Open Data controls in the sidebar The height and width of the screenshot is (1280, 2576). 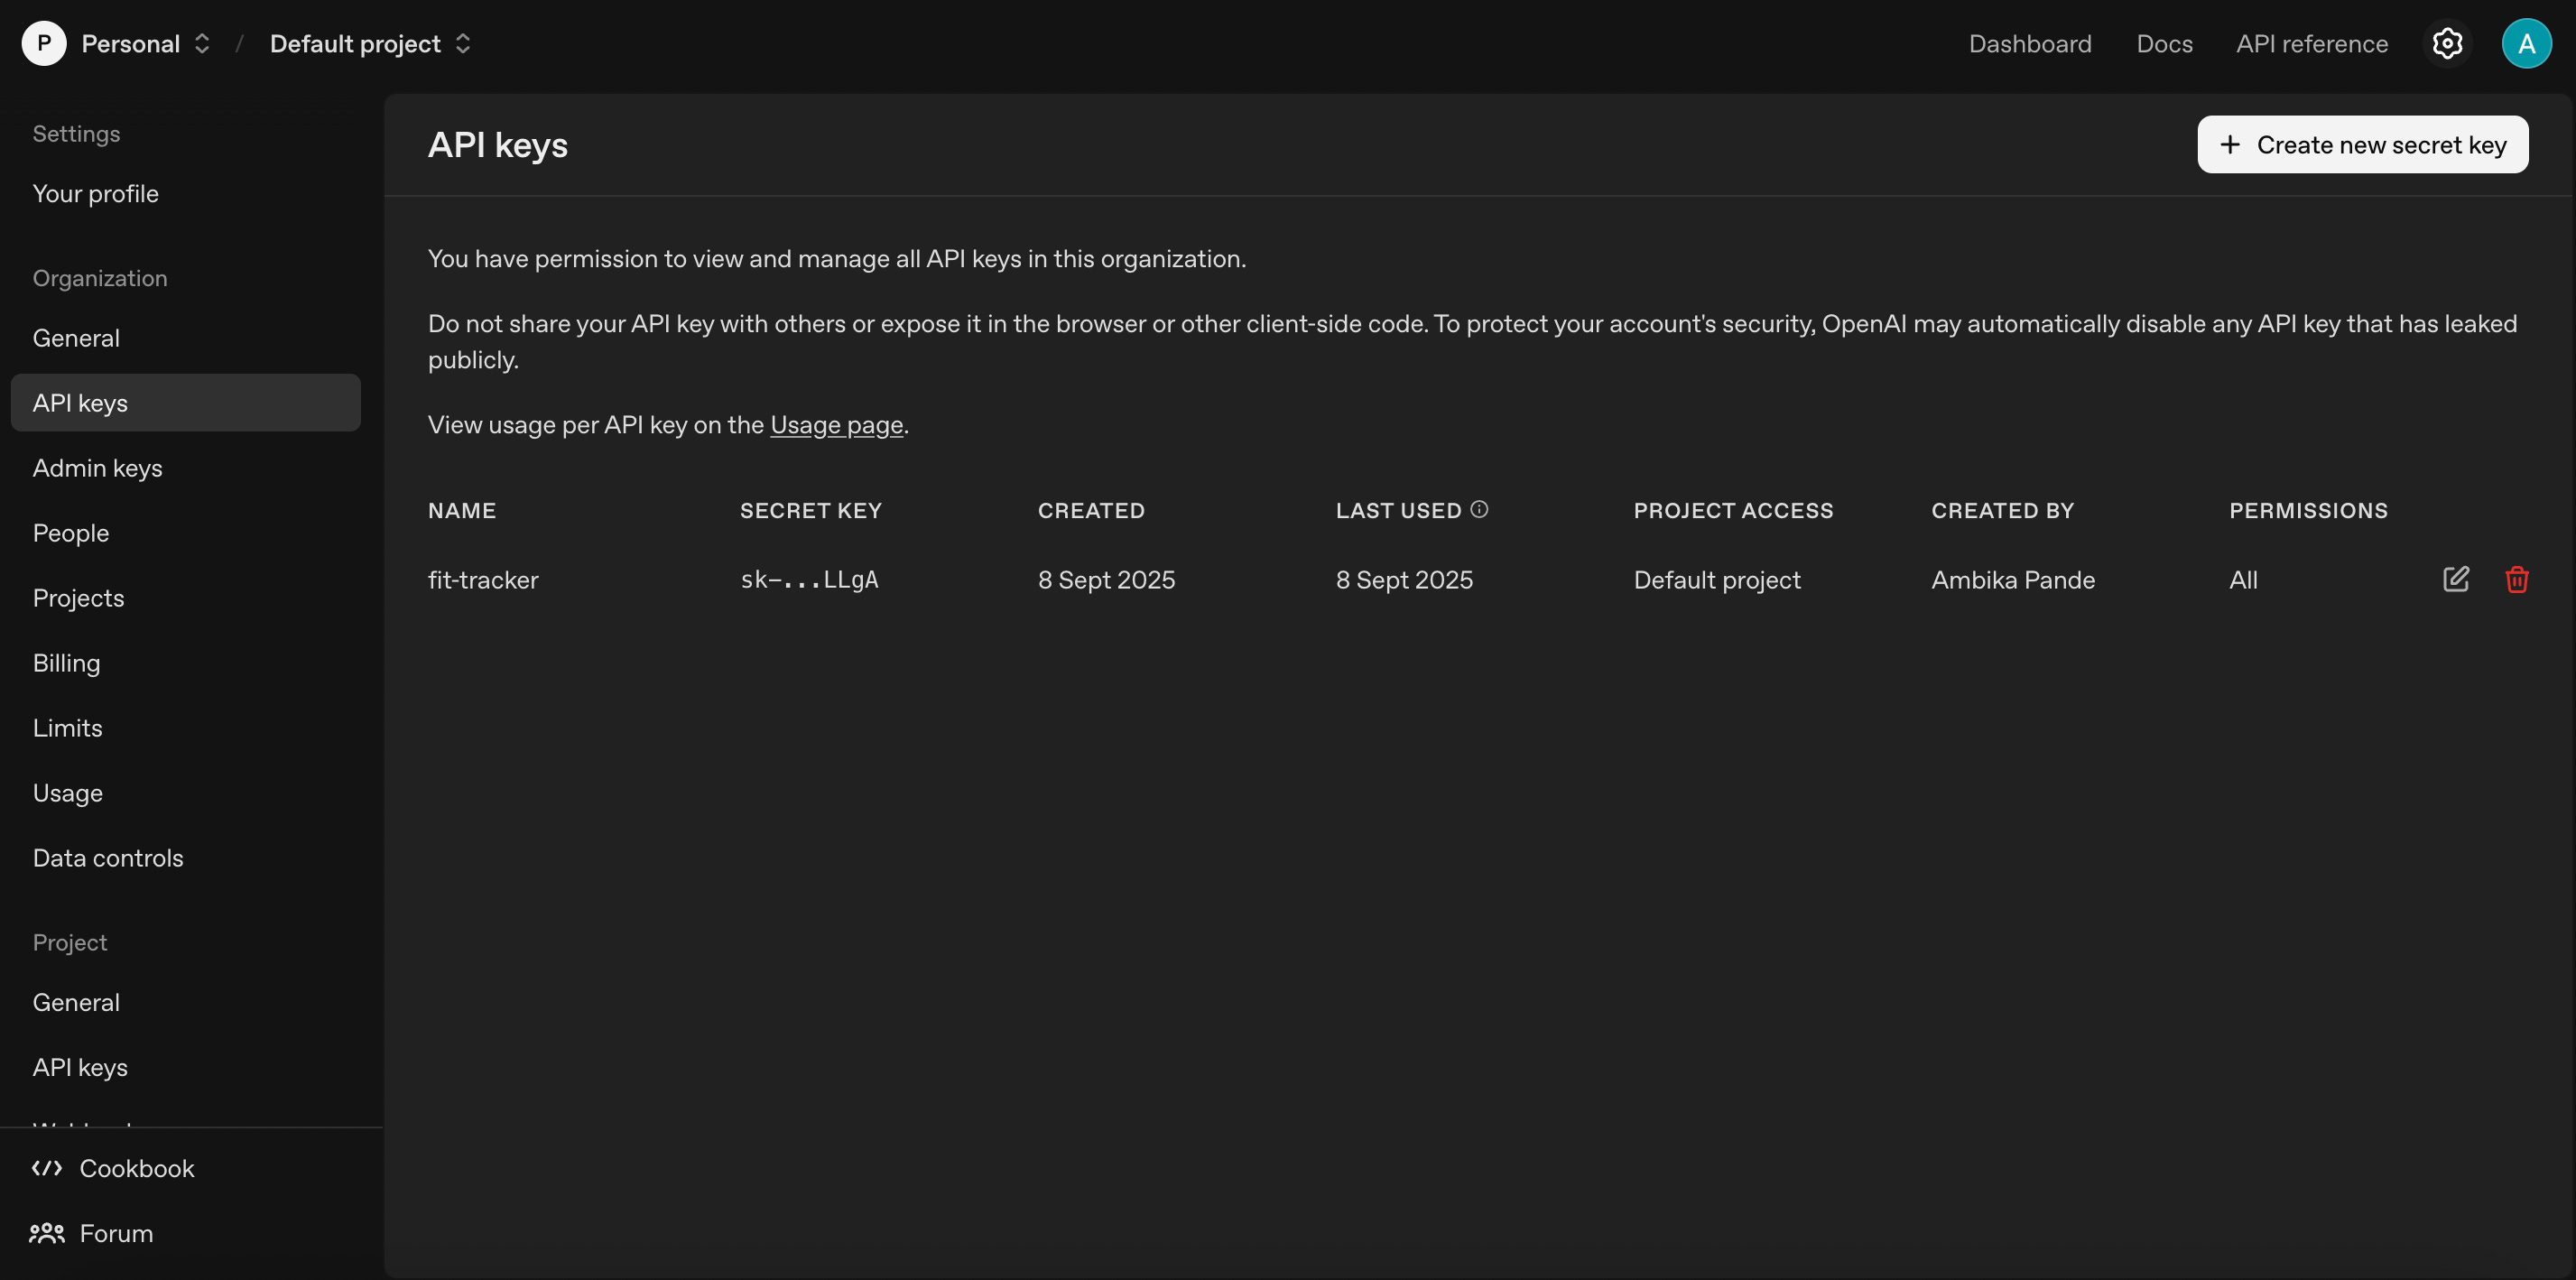108,858
